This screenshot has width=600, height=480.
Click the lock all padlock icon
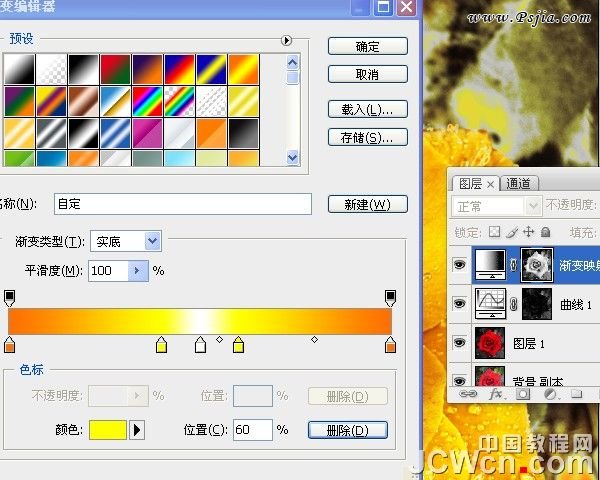pyautogui.click(x=545, y=232)
